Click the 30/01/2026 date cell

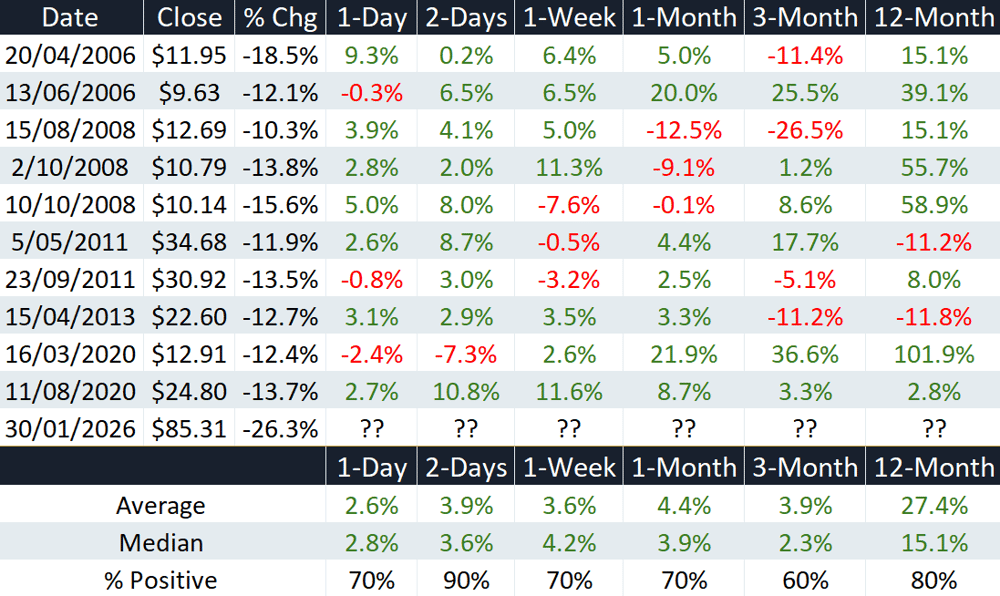(x=70, y=428)
